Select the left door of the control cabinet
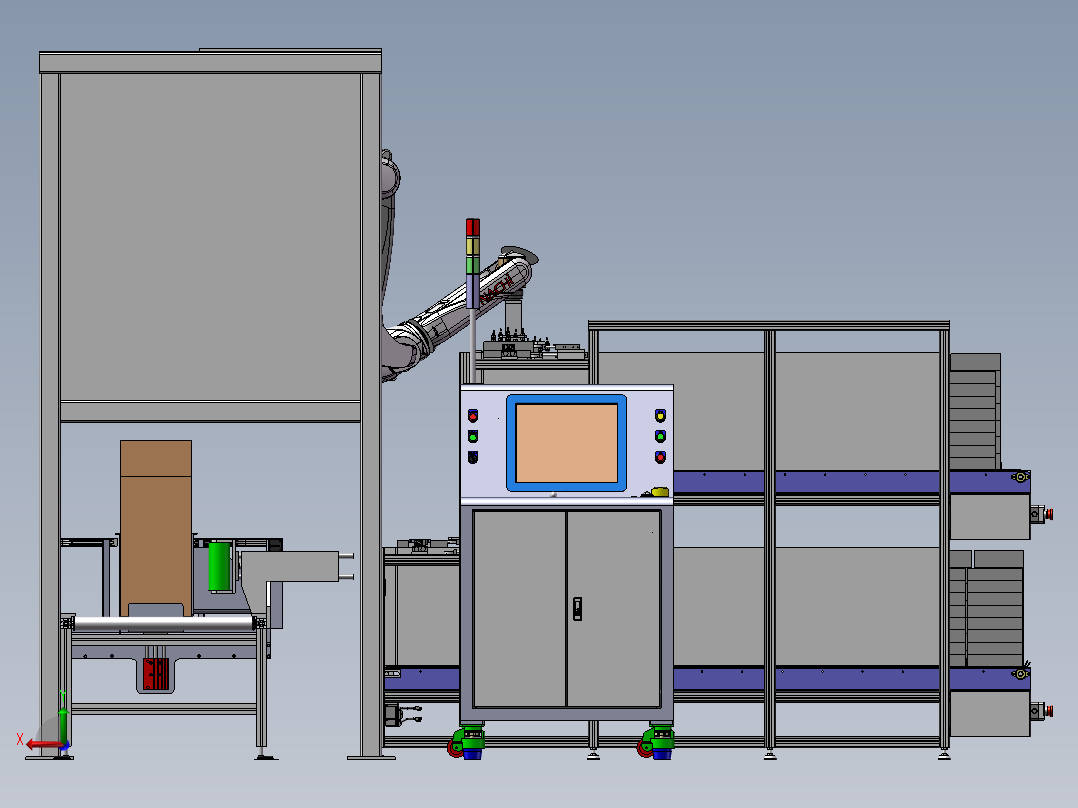Screen dimensions: 1078x808 [x=520, y=609]
